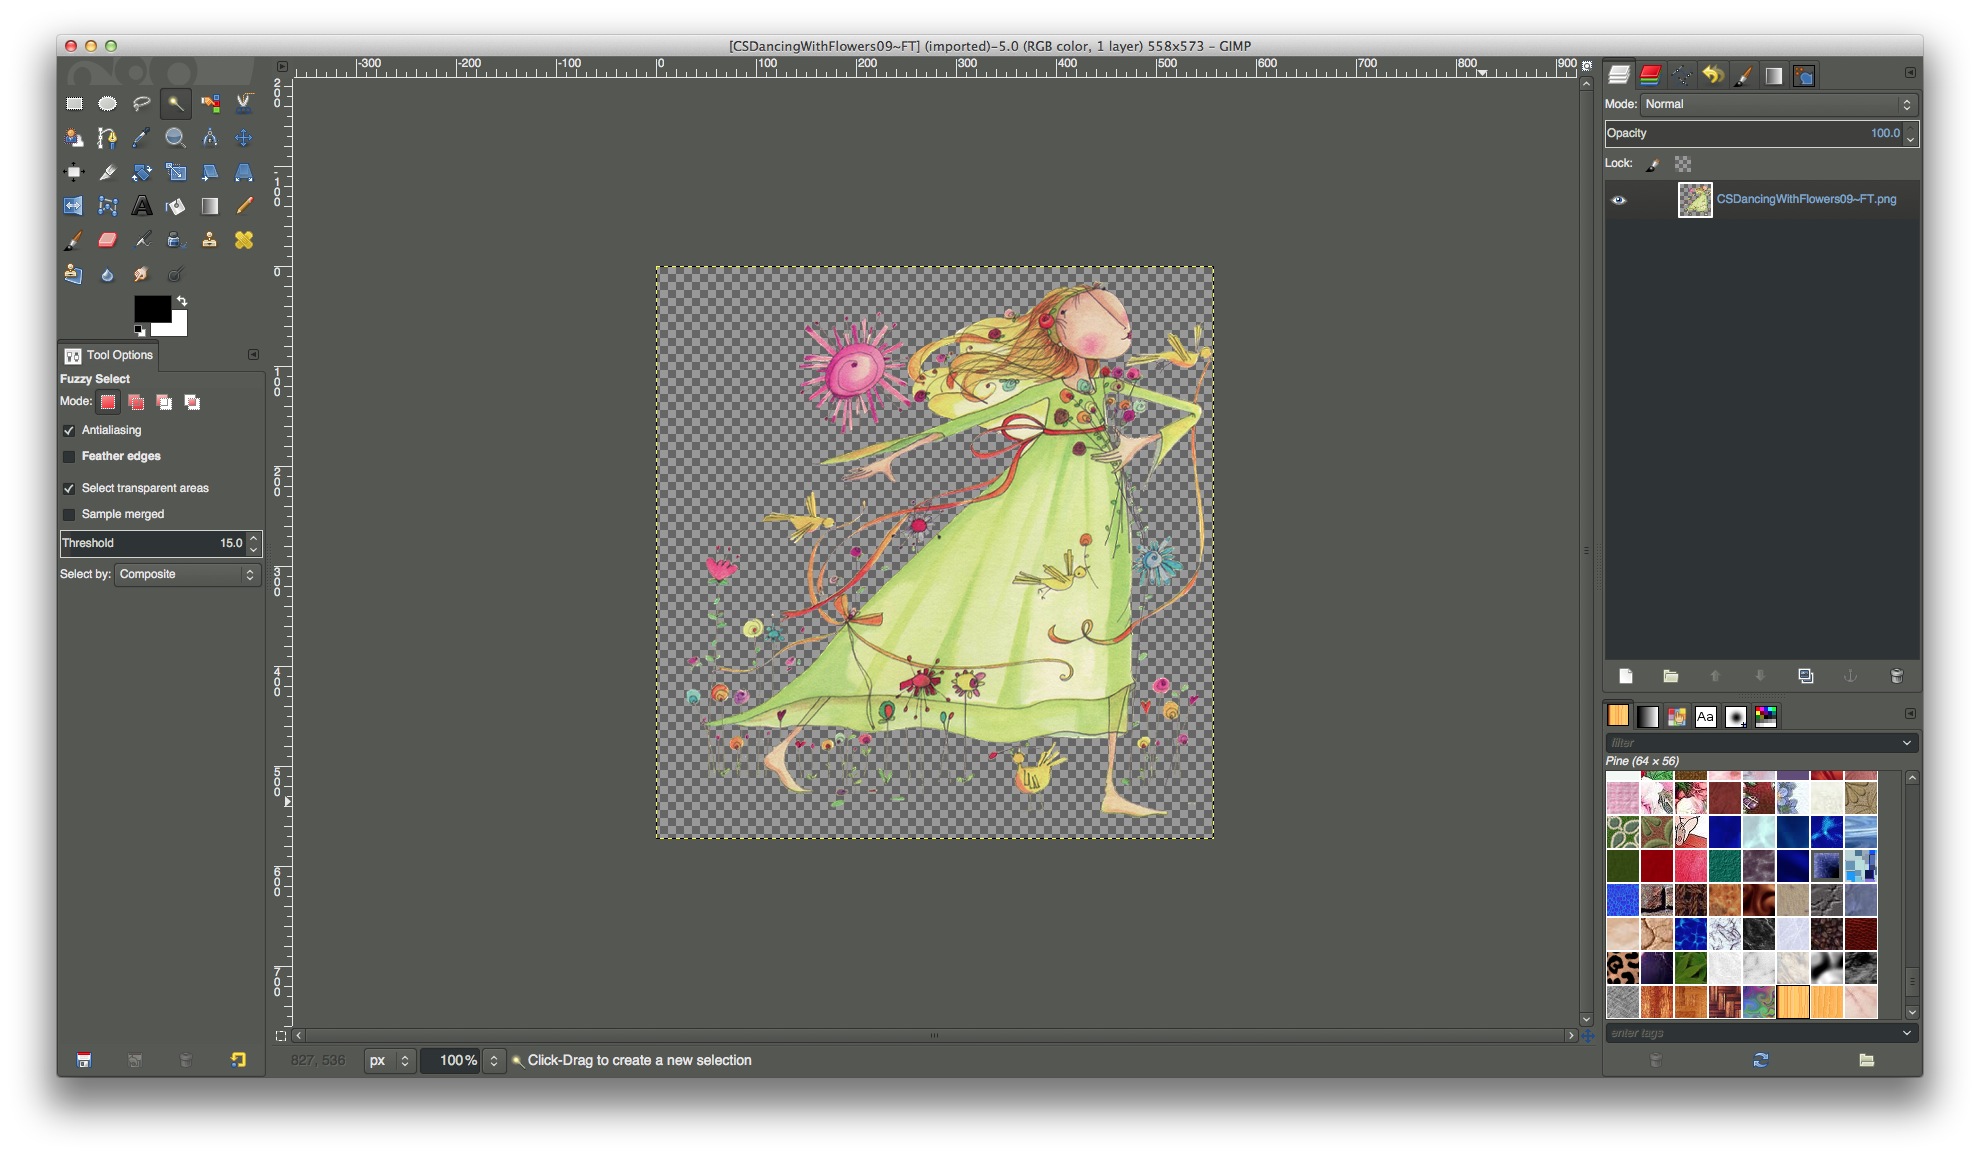Image resolution: width=1980 pixels, height=1156 pixels.
Task: Choose the Select by Color tool
Action: tap(210, 103)
